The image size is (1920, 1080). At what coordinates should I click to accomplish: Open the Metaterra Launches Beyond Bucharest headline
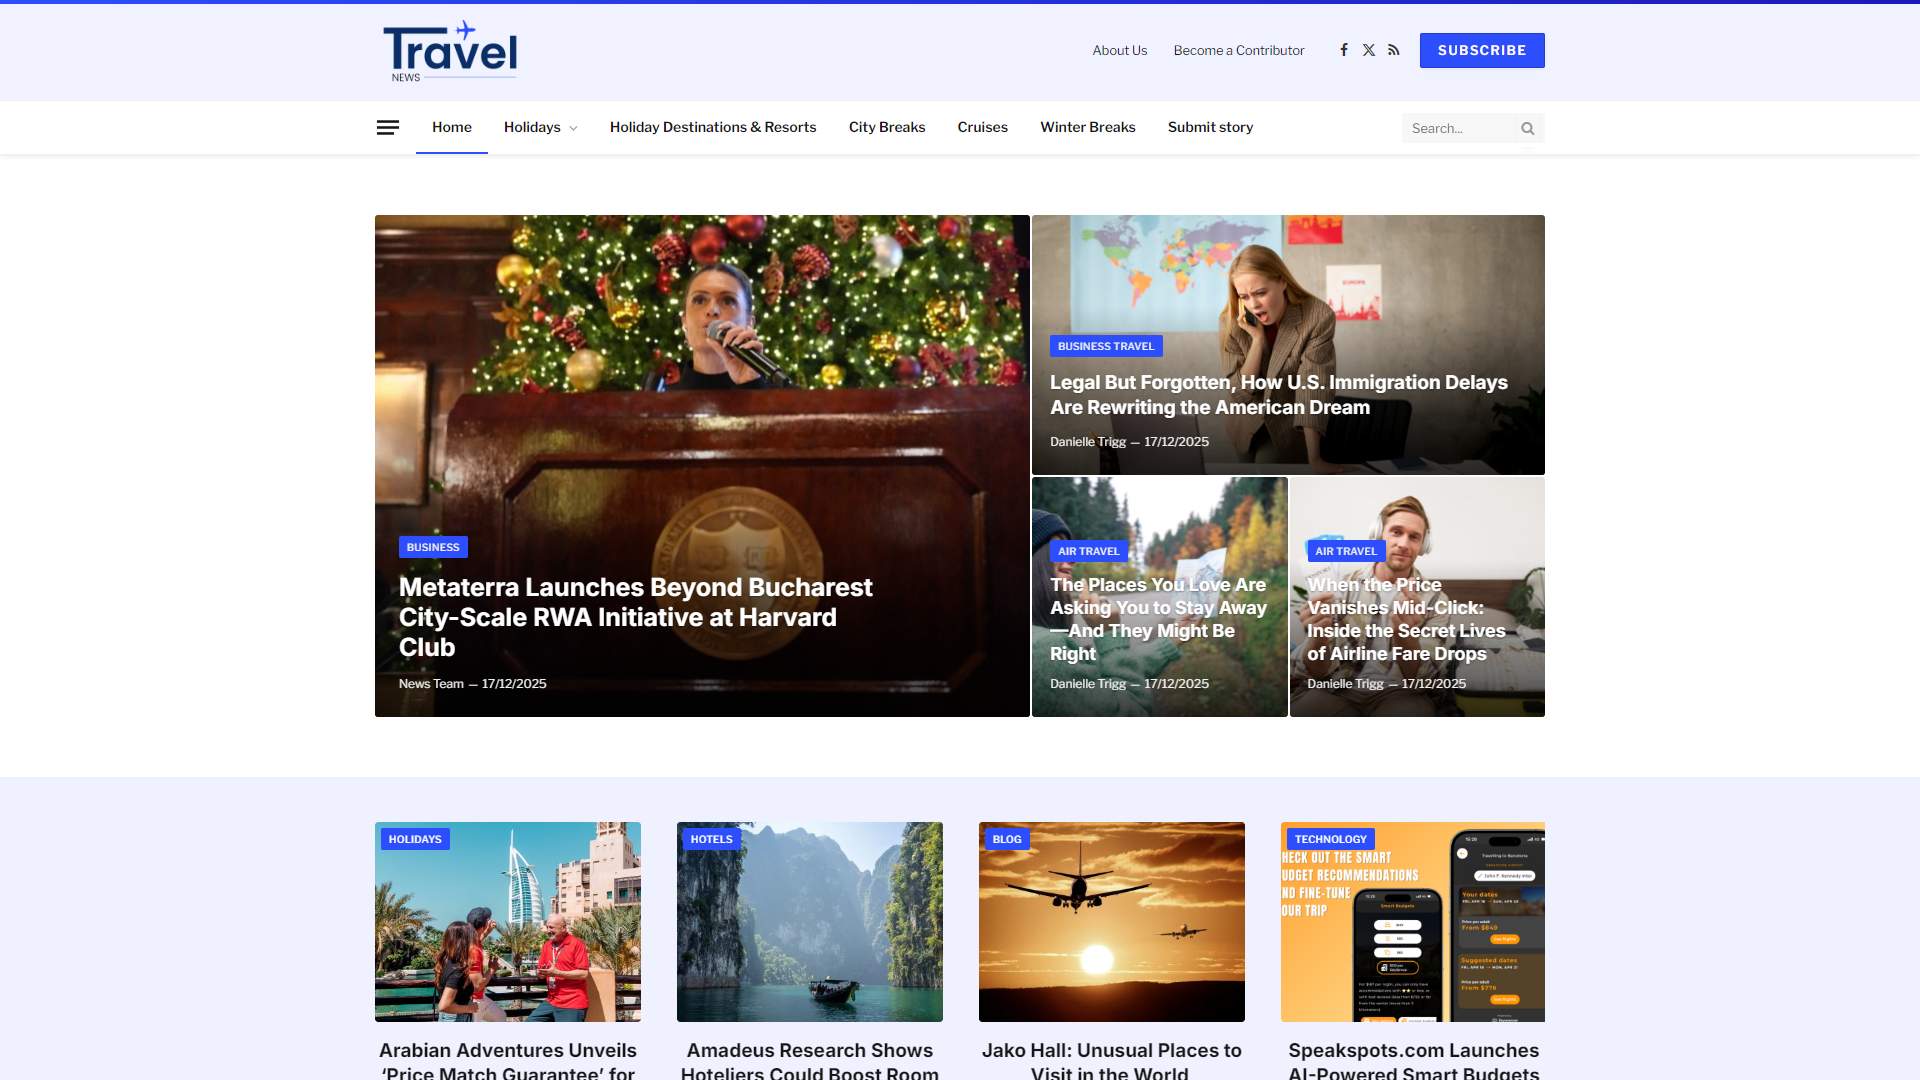coord(634,617)
